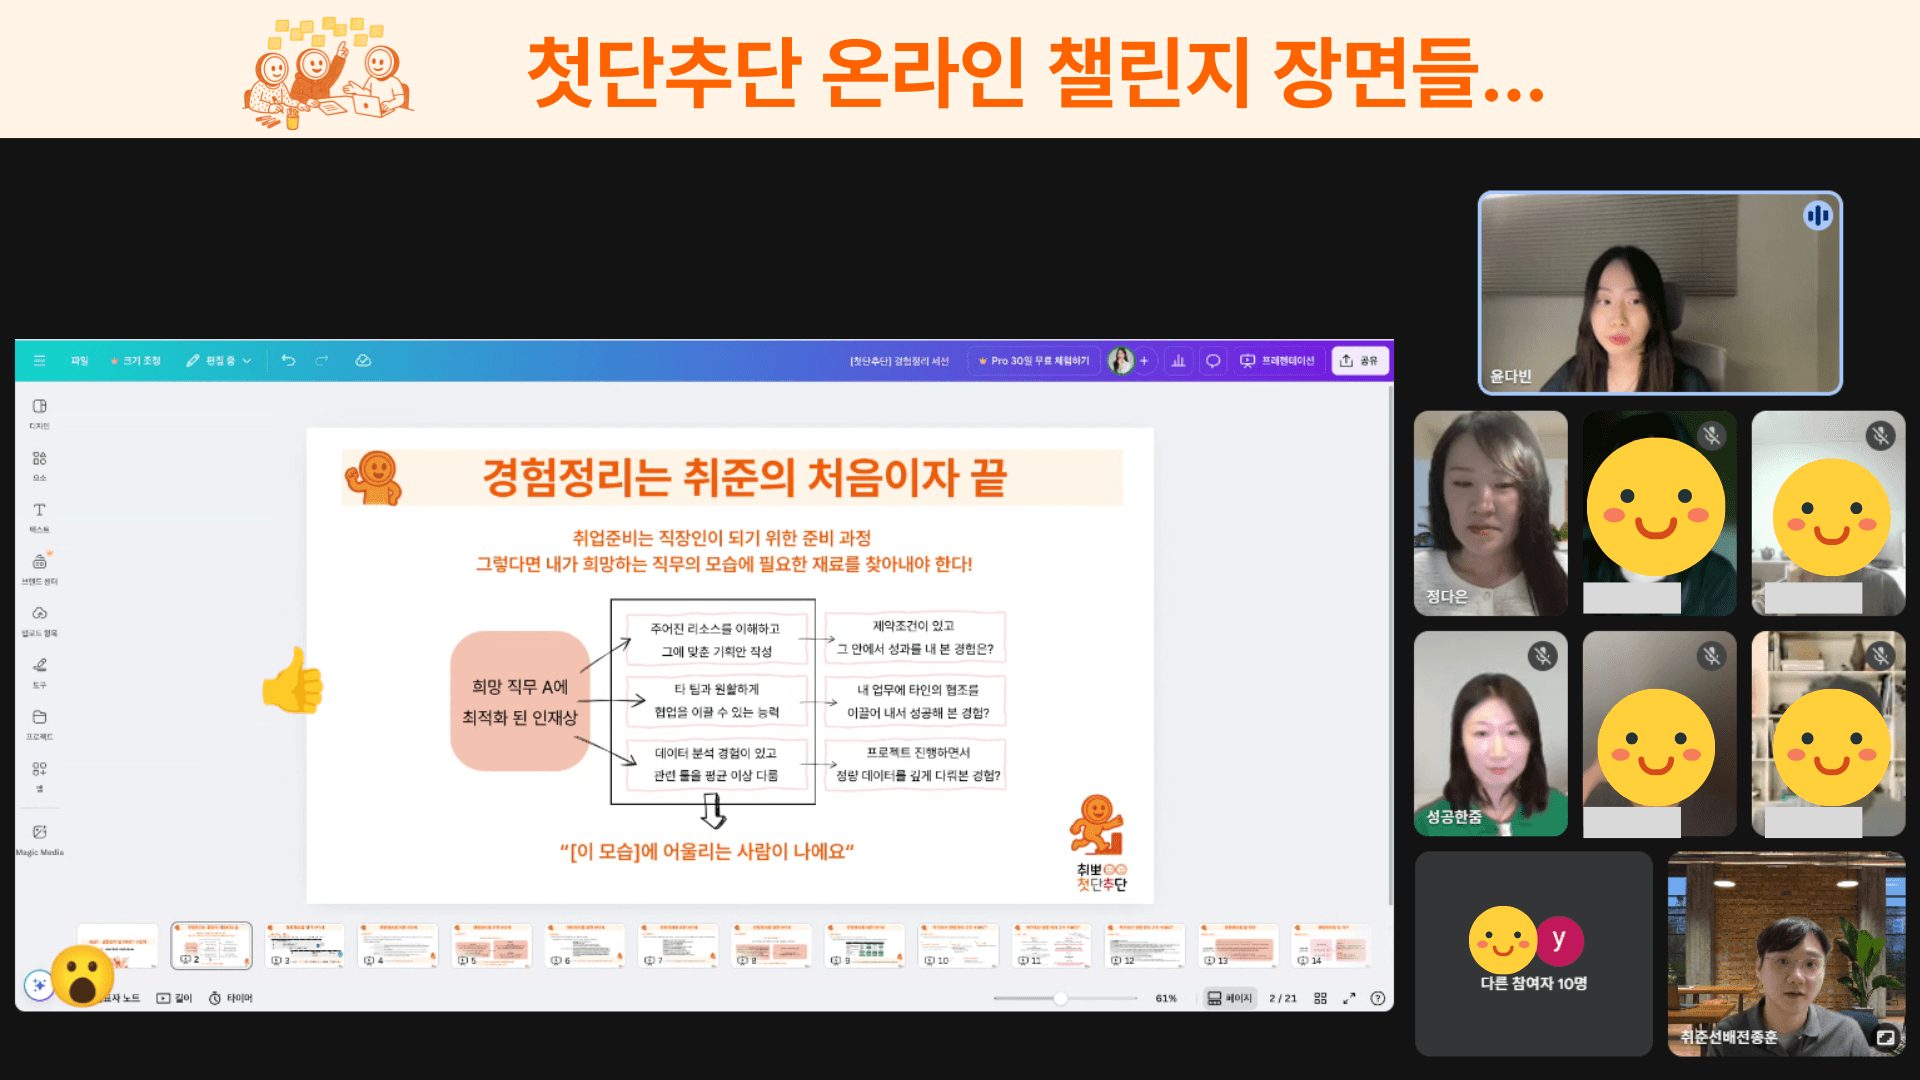The width and height of the screenshot is (1920, 1080).
Task: Toggle the page (페이지) thumbnail strip button
Action: (x=1229, y=998)
